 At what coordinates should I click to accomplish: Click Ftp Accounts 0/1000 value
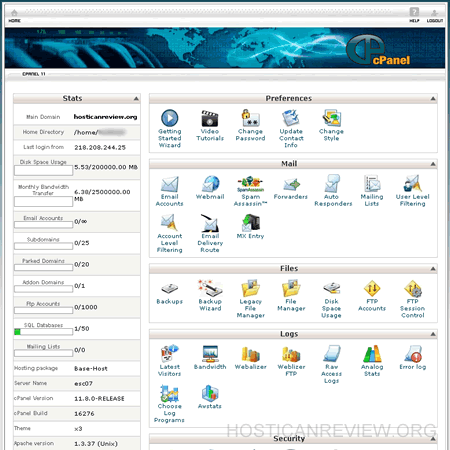(x=86, y=307)
